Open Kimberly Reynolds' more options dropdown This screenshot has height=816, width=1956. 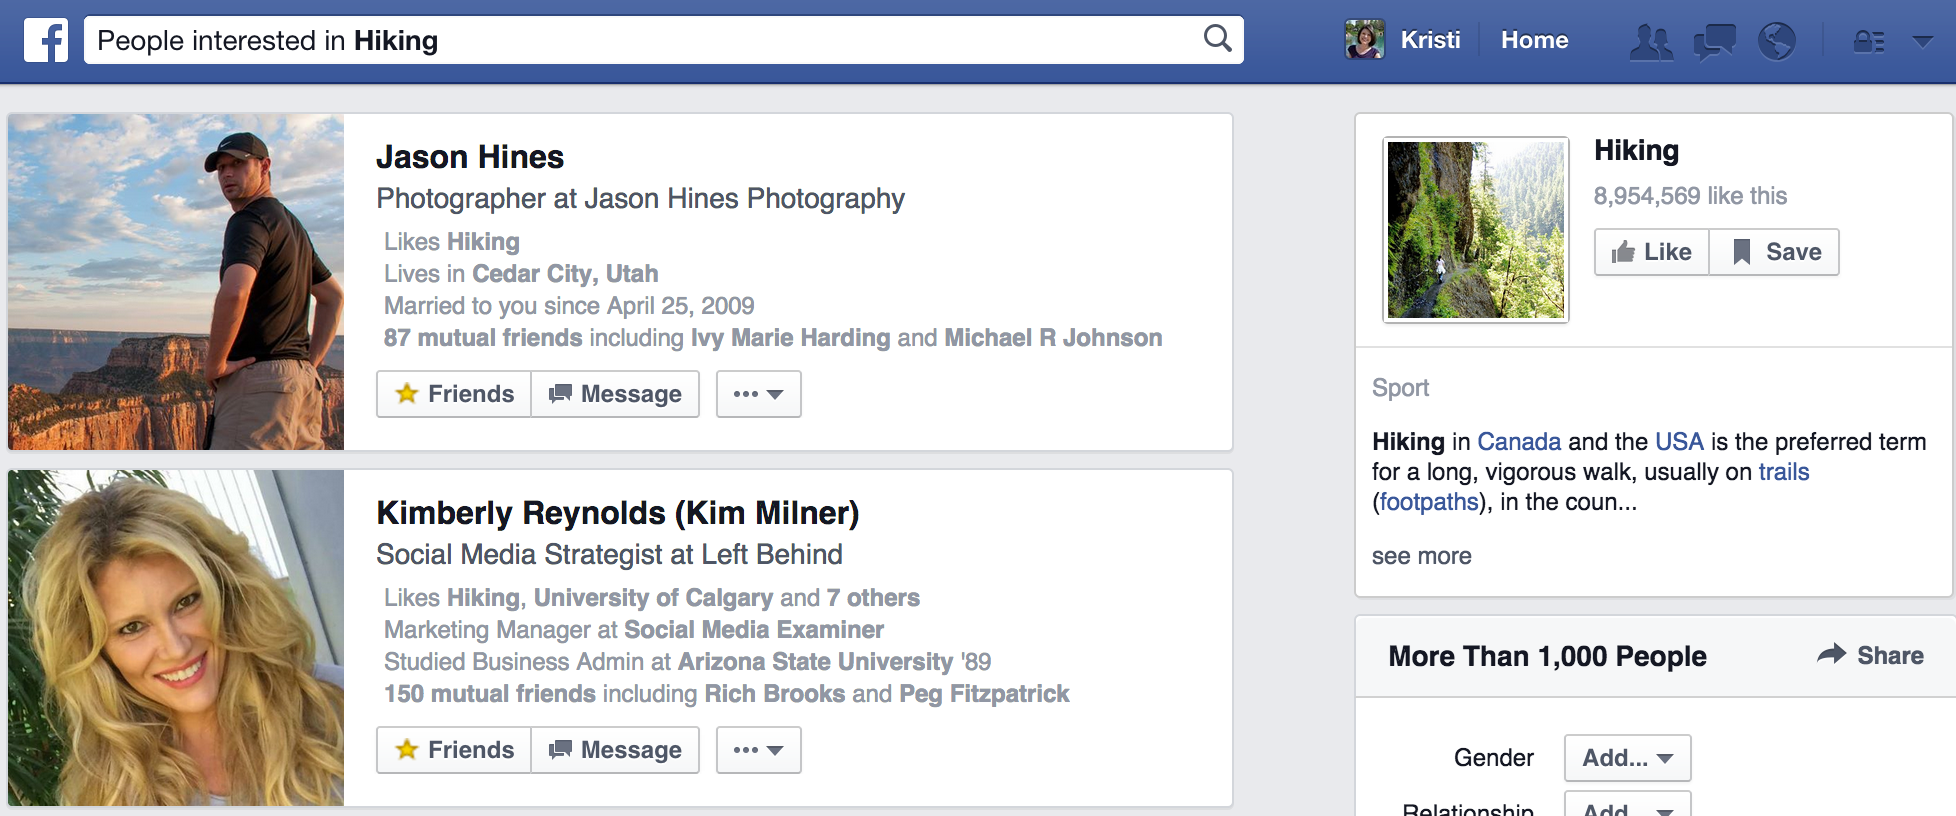click(758, 750)
